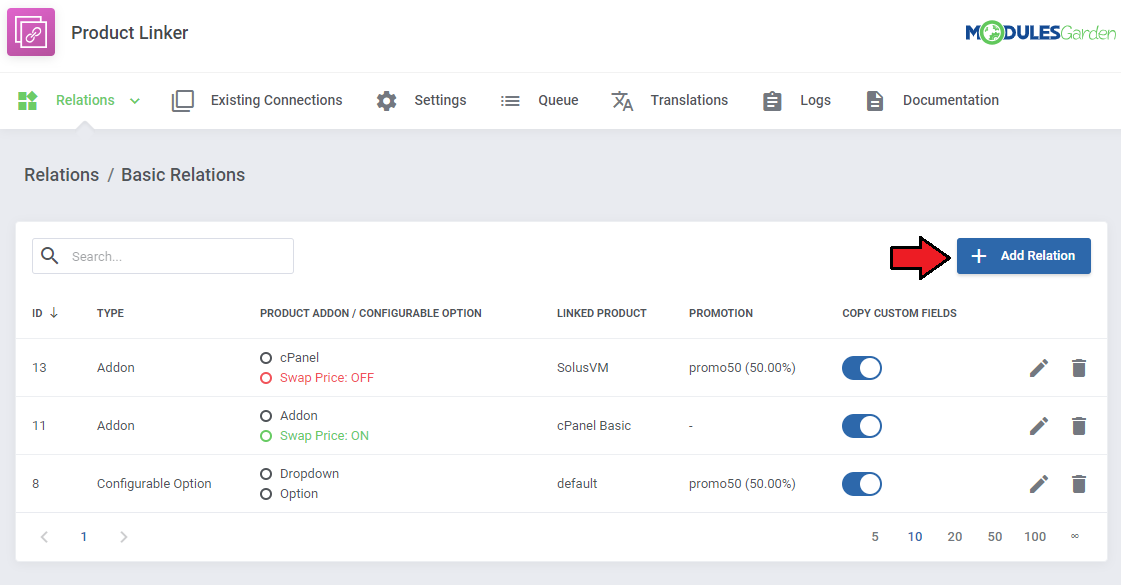The height and width of the screenshot is (585, 1121).
Task: Click promo50 promotion in row 13
Action: [742, 368]
